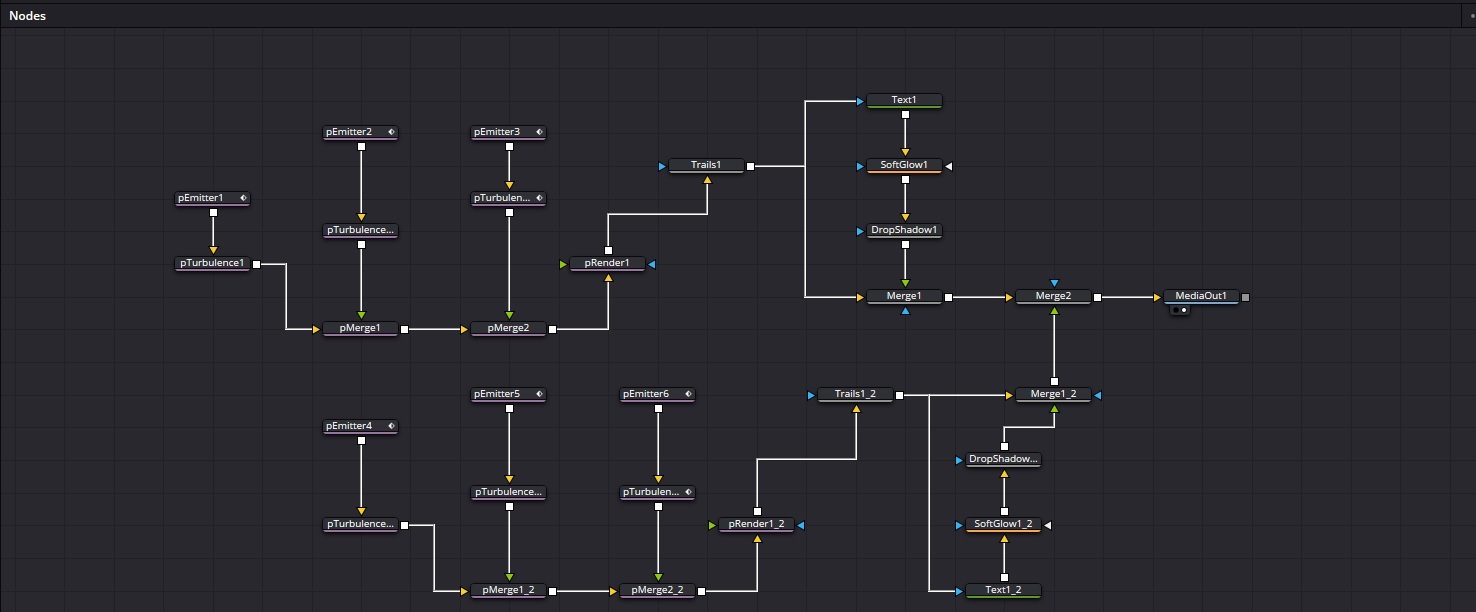
Task: Click the blue mask arrow above Merge2
Action: click(x=1054, y=283)
